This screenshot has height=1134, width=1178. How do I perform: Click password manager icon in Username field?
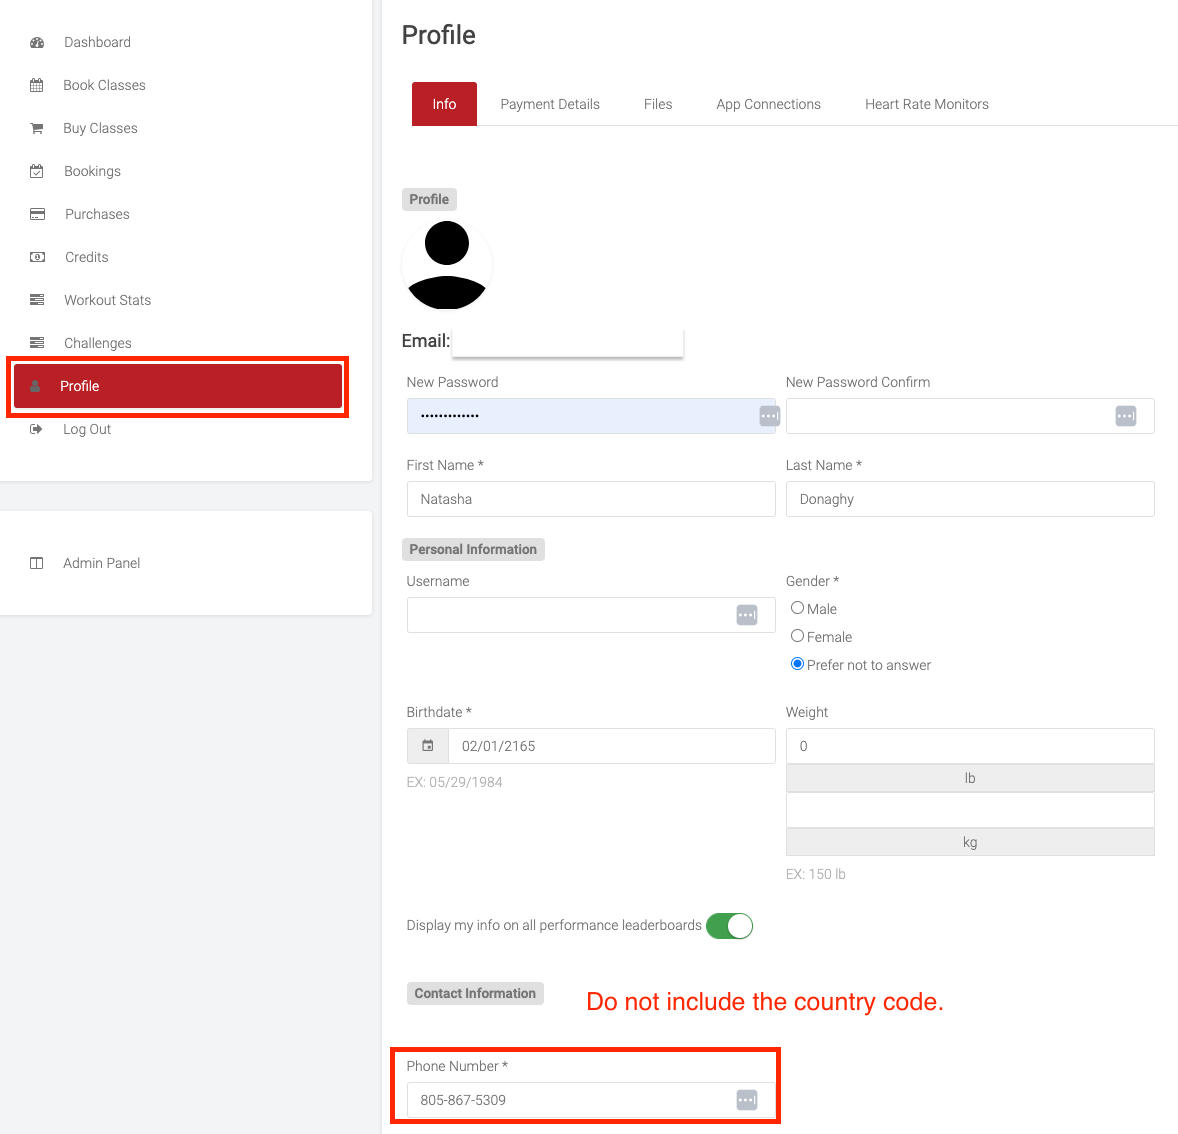tap(747, 615)
